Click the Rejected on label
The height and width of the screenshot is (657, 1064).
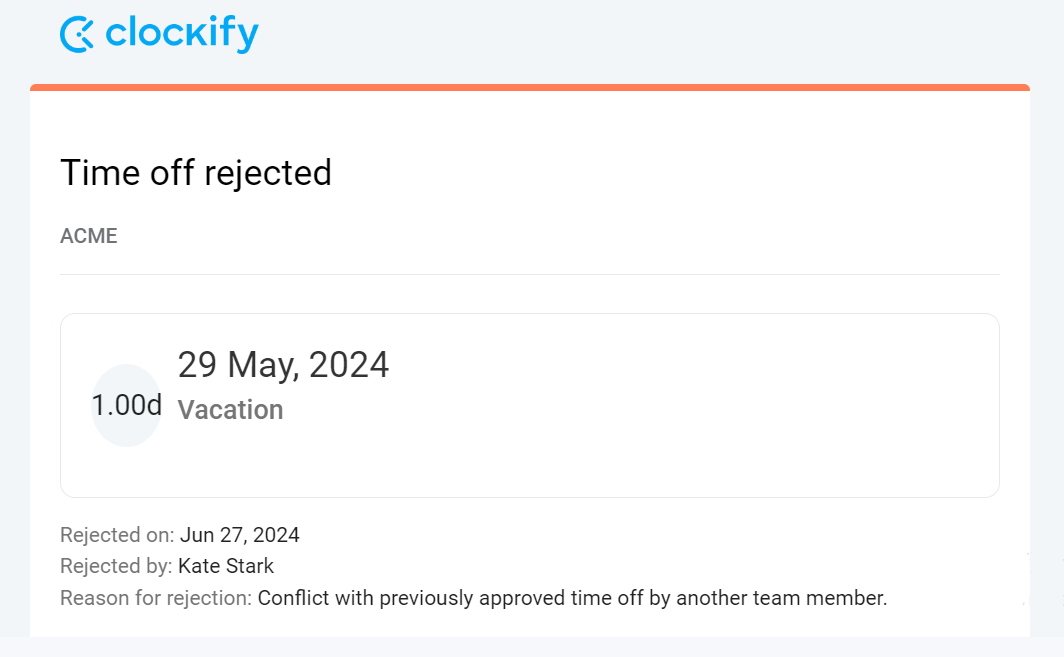117,535
